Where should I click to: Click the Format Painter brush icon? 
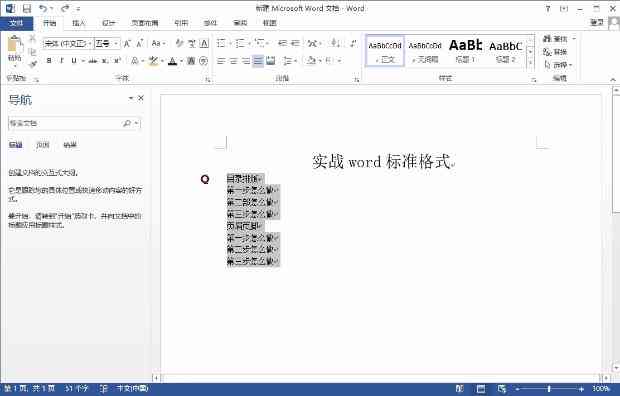coord(32,63)
